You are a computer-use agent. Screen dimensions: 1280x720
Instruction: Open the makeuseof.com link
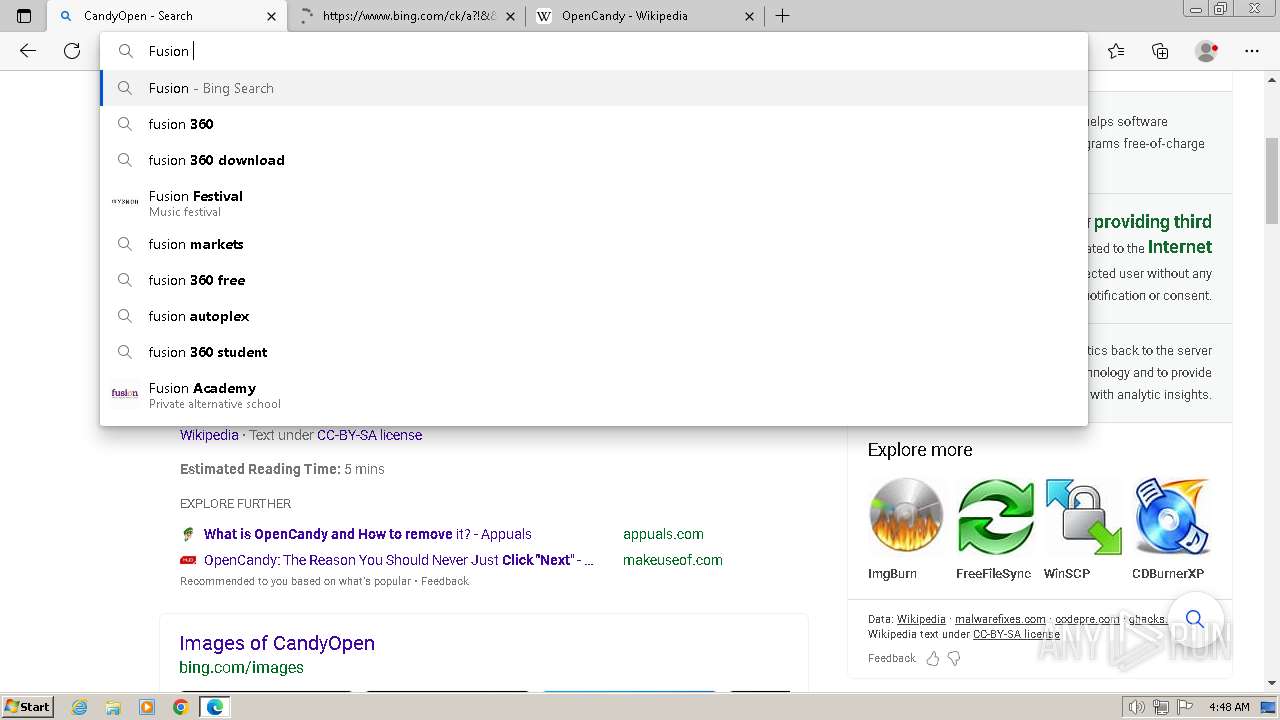pyautogui.click(x=672, y=560)
